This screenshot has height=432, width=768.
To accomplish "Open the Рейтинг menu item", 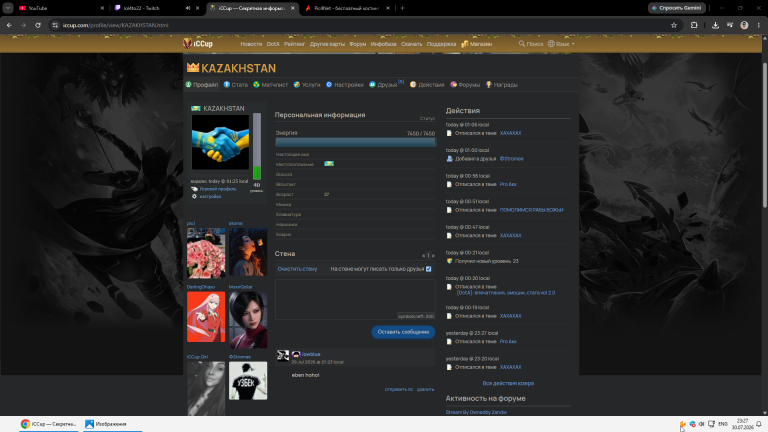I will click(294, 44).
